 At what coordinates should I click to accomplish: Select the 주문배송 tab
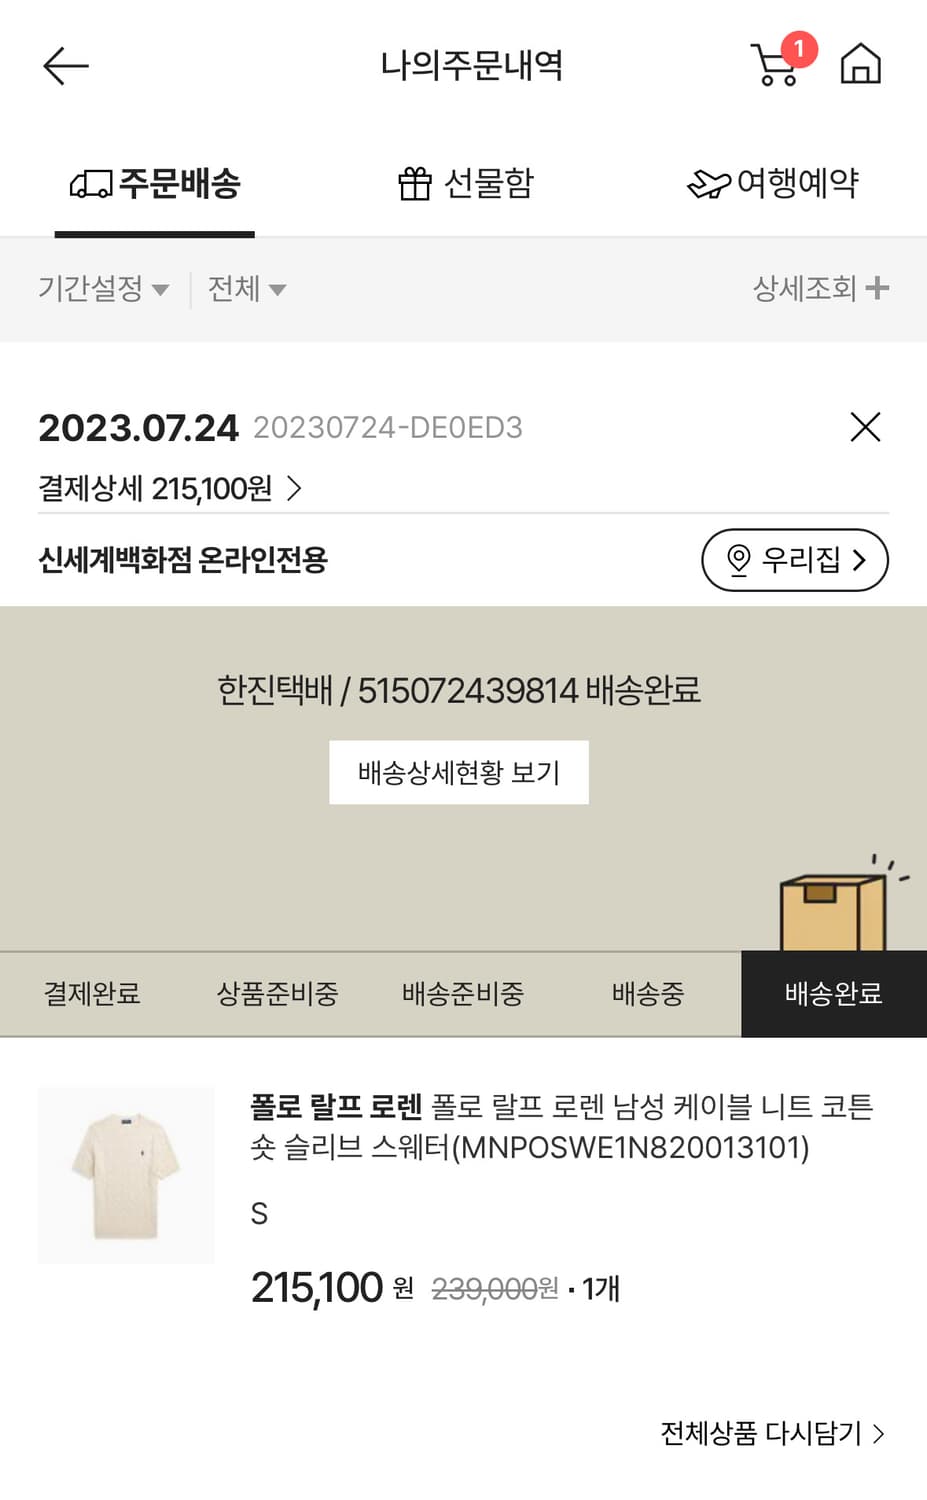155,184
